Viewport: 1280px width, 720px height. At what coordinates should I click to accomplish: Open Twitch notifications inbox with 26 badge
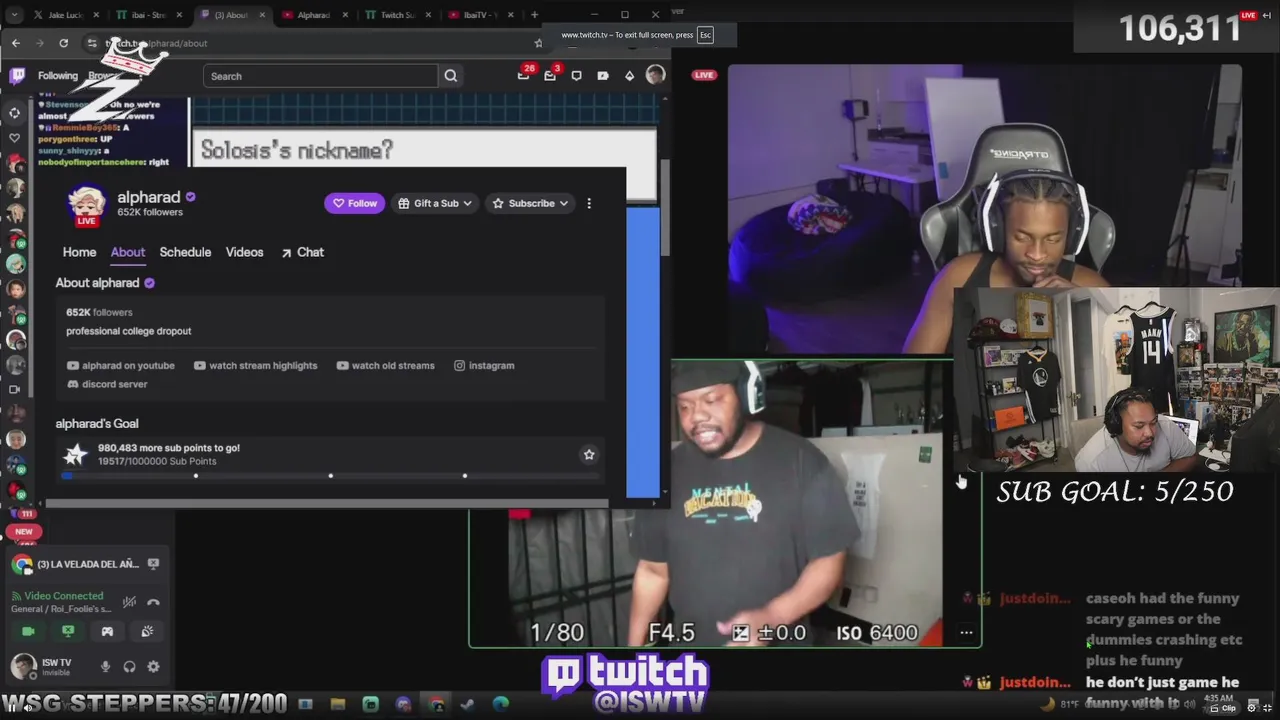tap(524, 75)
